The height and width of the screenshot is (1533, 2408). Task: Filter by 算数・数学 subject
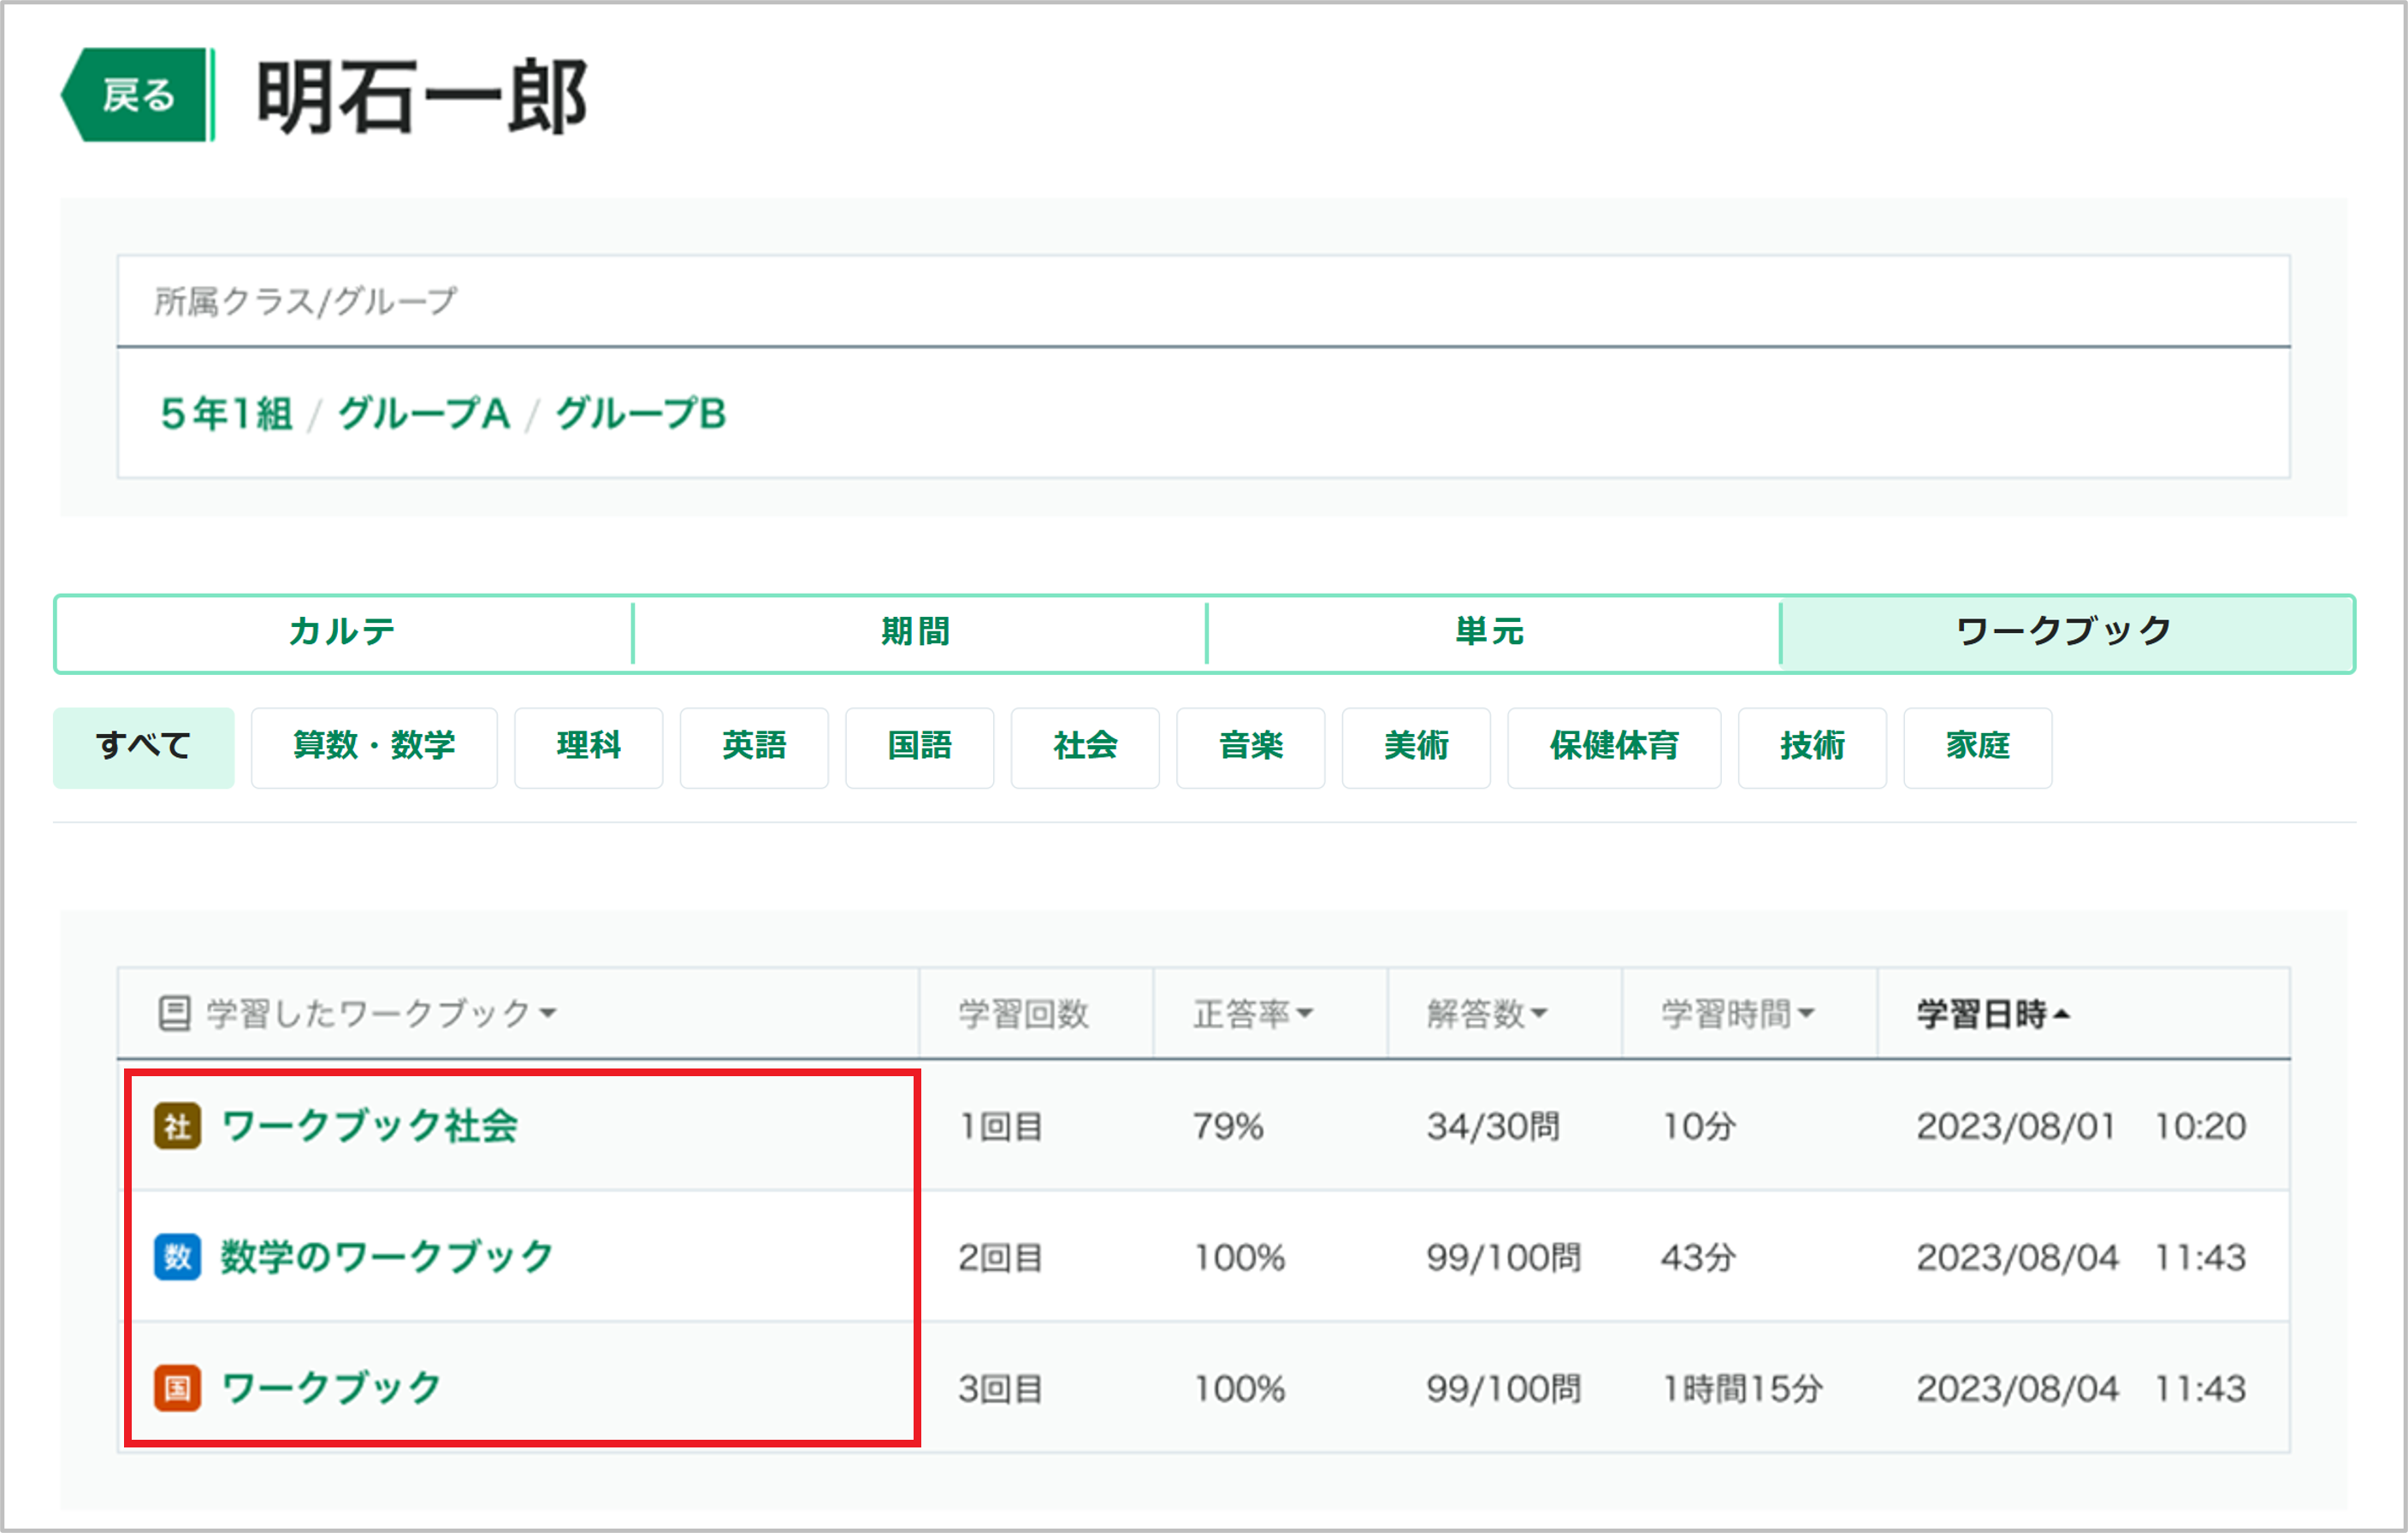[x=374, y=747]
